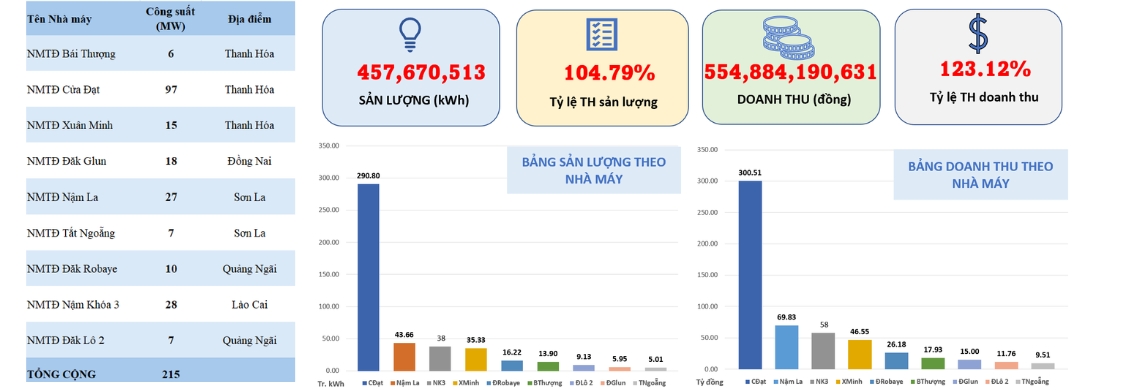Click the orange Nậm La bar labeled 43.66
Image resolution: width=1130 pixels, height=390 pixels.
tap(404, 357)
